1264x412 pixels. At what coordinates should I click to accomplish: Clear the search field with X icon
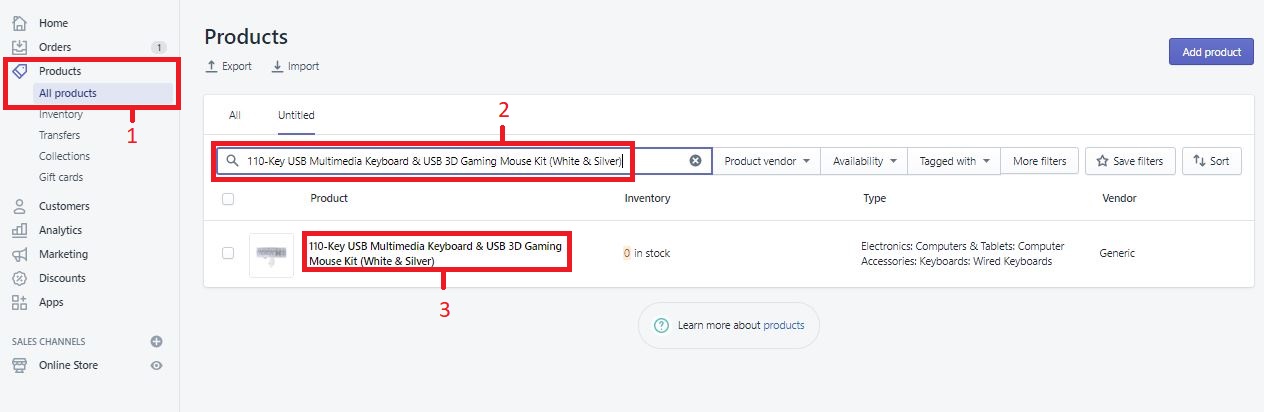(x=695, y=161)
